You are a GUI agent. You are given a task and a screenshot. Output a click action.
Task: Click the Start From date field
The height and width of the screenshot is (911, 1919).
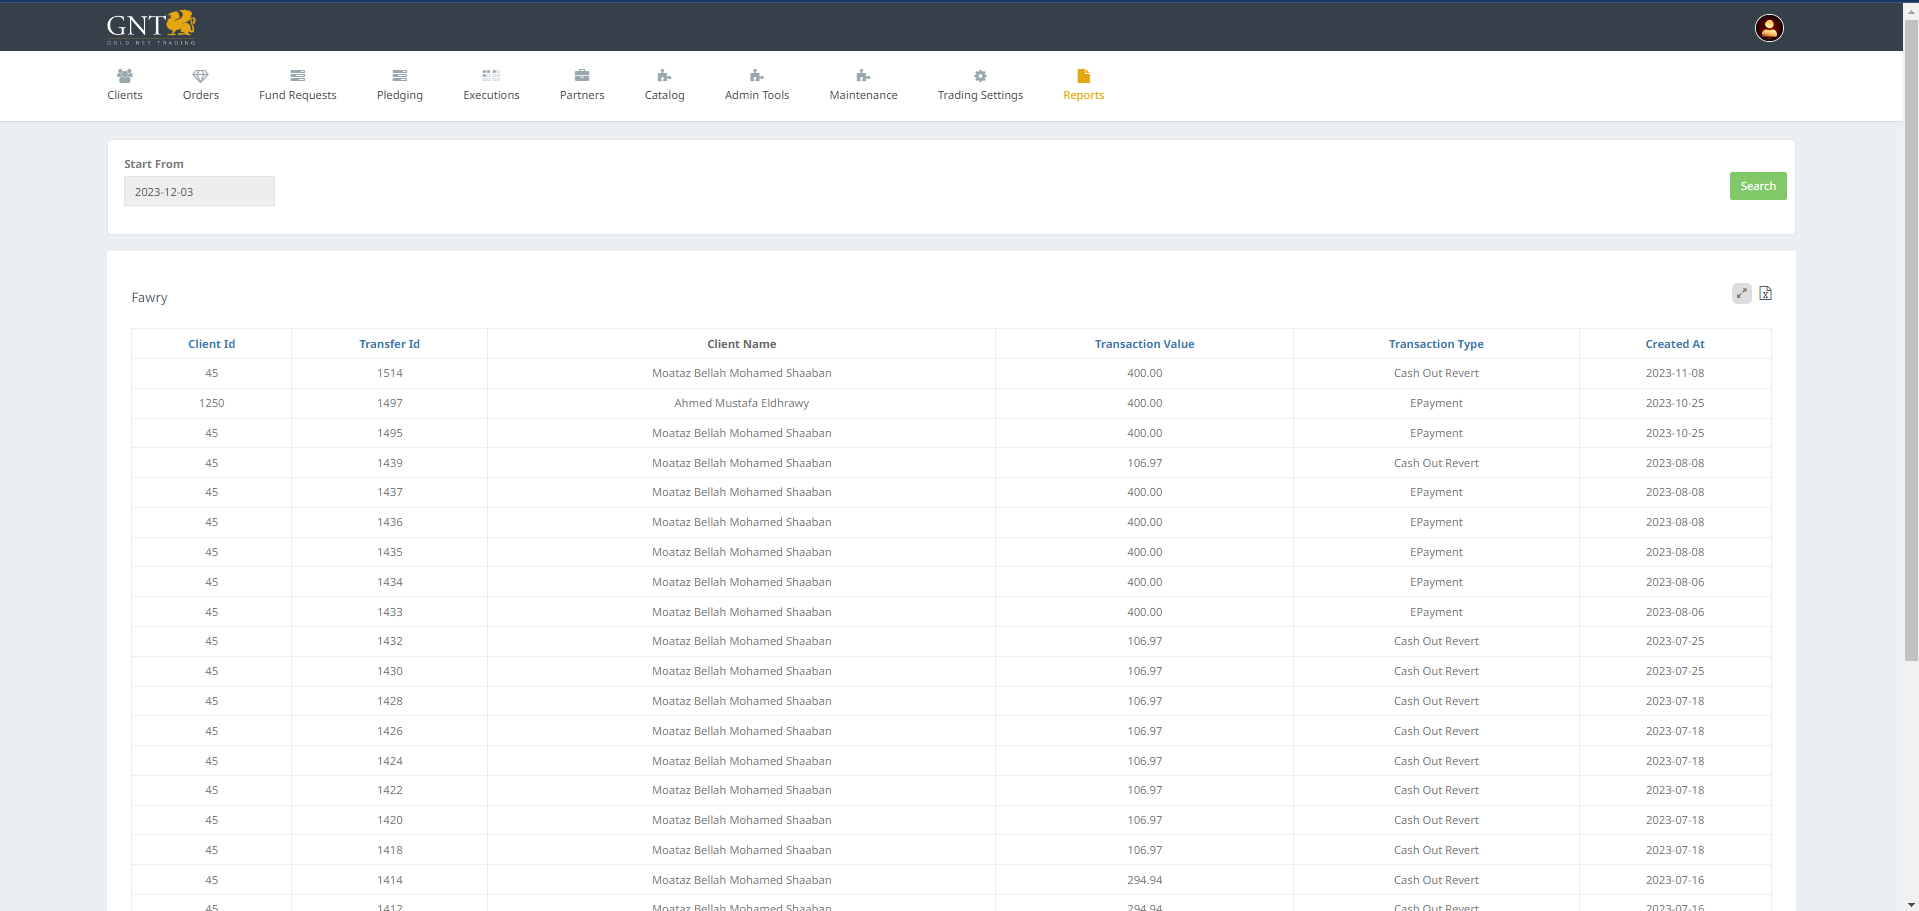tap(199, 192)
